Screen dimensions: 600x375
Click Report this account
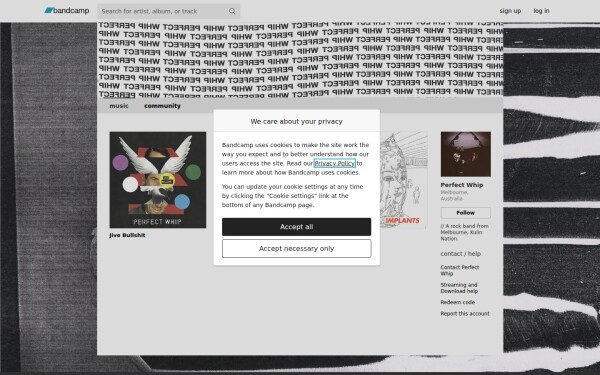[465, 313]
